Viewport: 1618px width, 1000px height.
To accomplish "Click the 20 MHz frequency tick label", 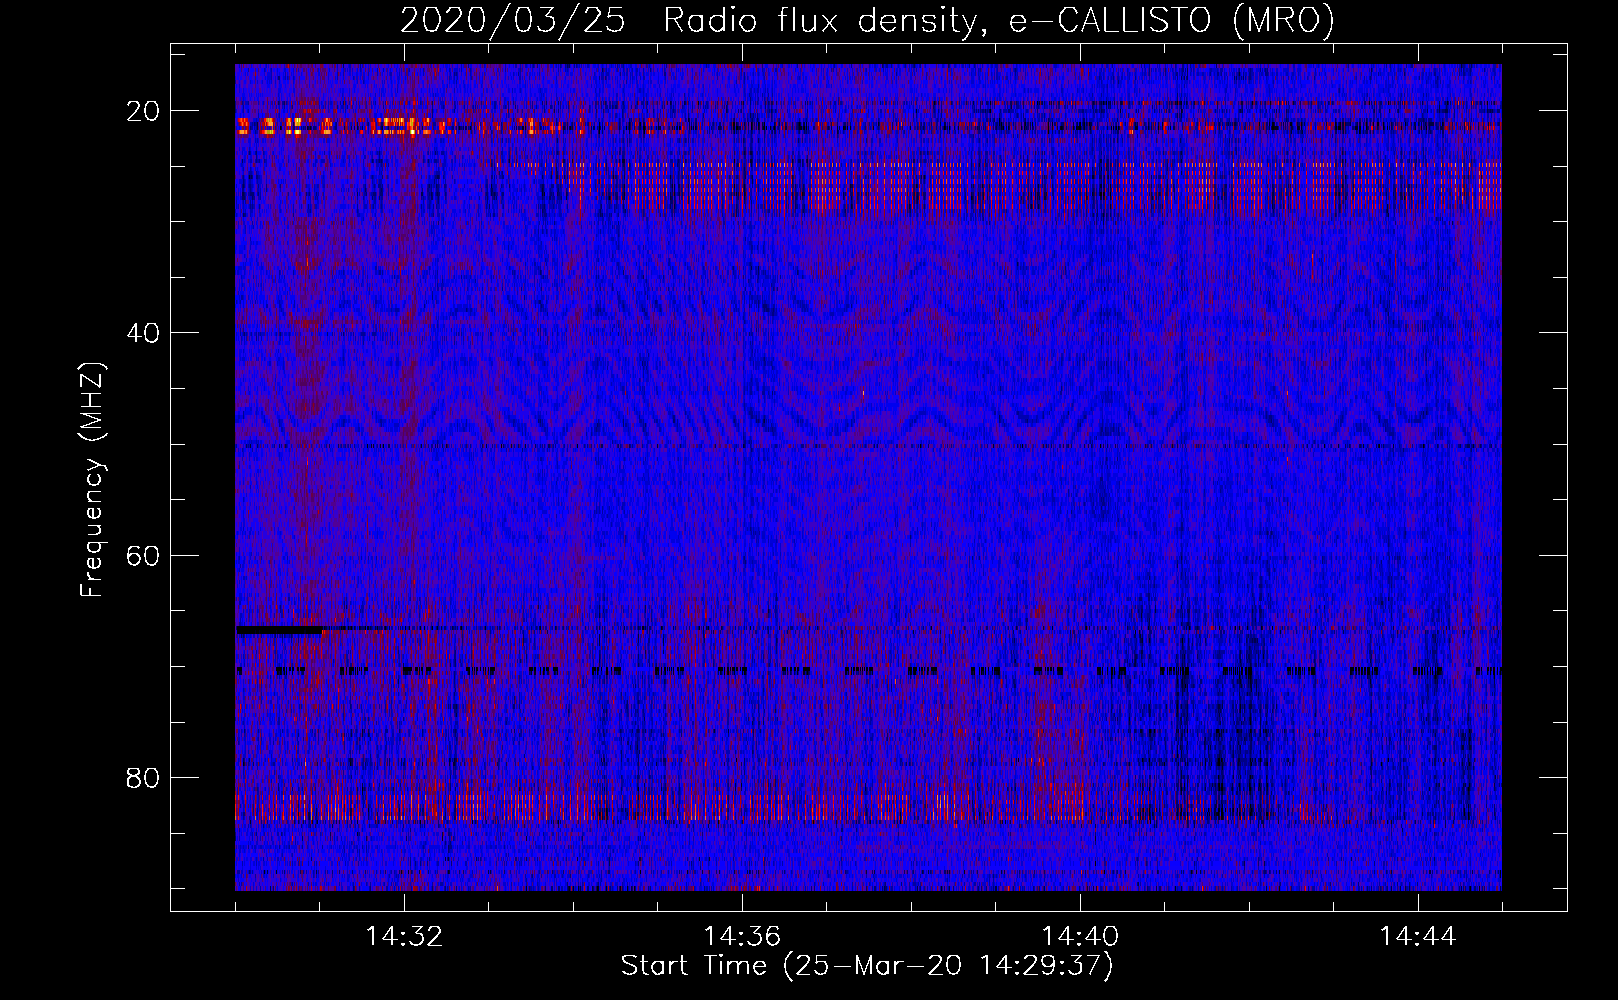I will pos(144,111).
